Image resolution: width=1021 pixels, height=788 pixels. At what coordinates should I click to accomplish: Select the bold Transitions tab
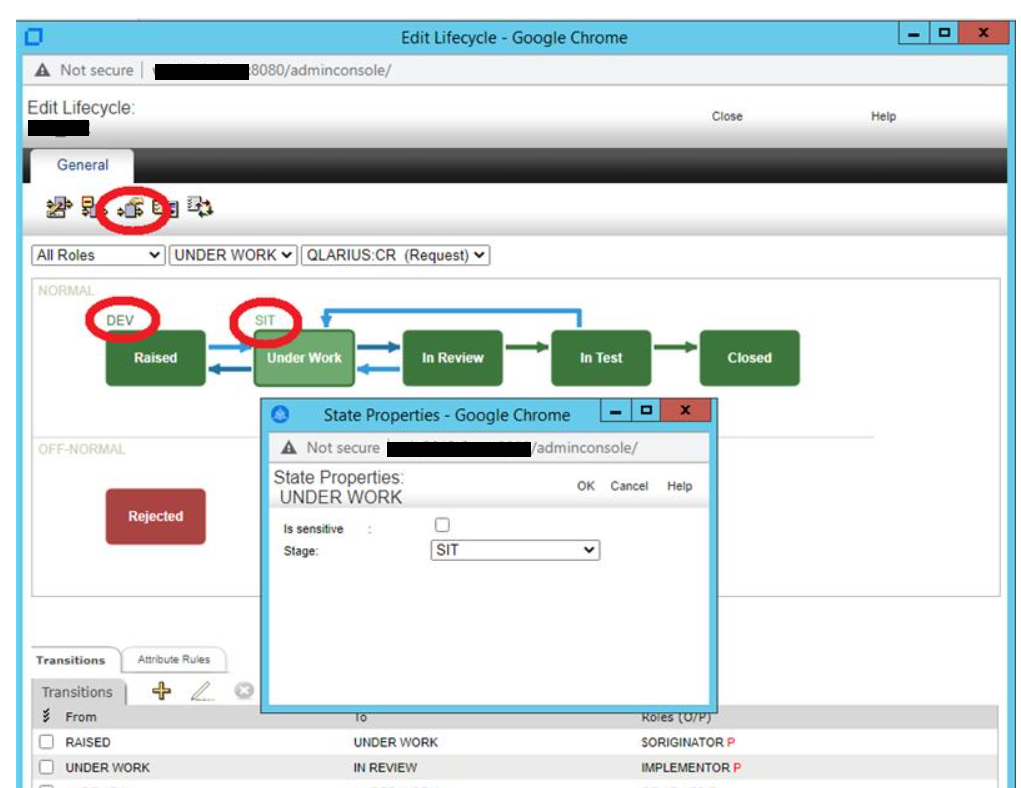pos(70,660)
